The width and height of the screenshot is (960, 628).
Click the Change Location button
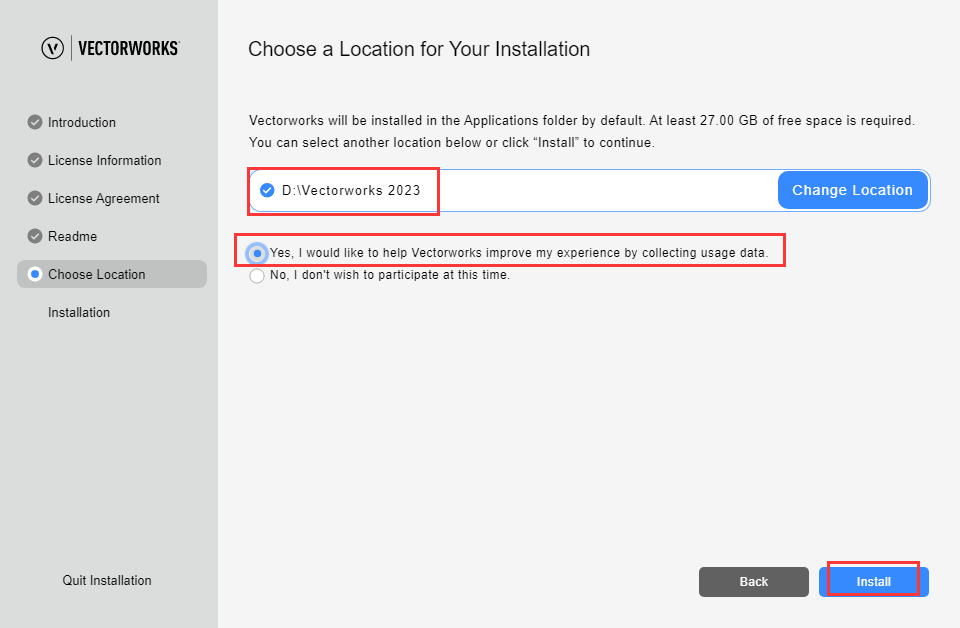(852, 190)
